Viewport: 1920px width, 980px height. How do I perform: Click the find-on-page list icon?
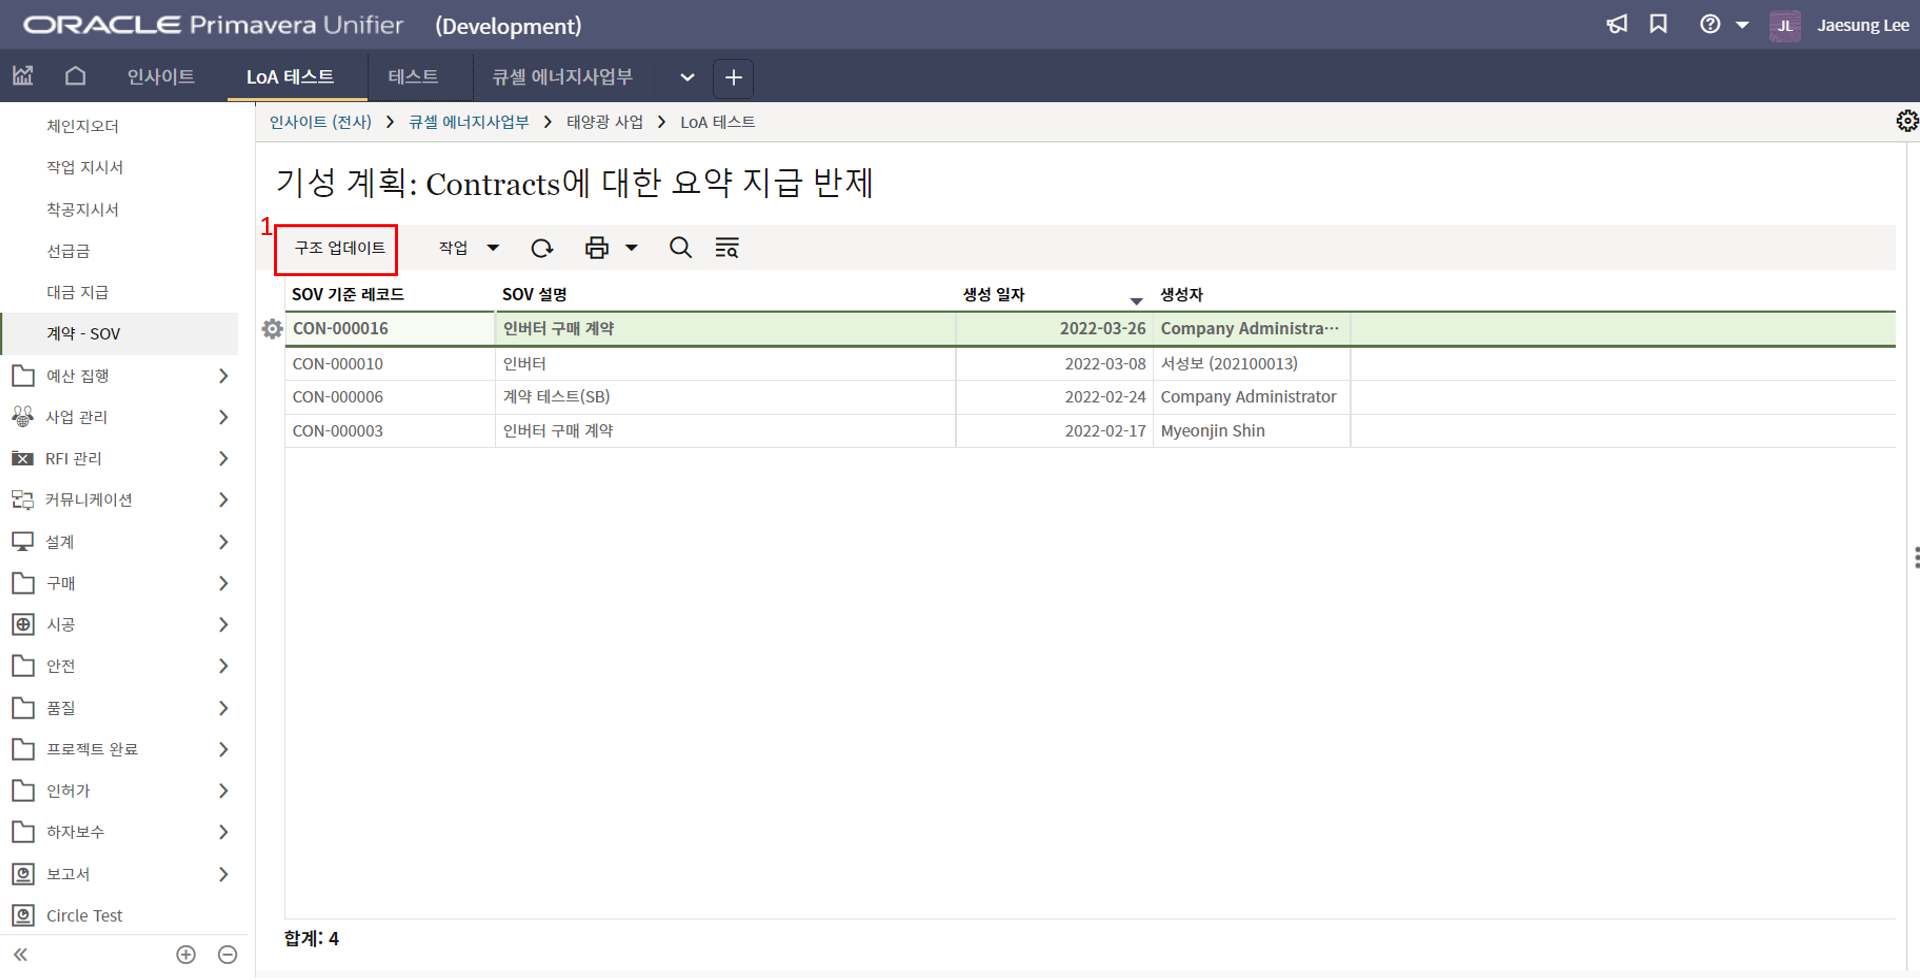coord(727,248)
